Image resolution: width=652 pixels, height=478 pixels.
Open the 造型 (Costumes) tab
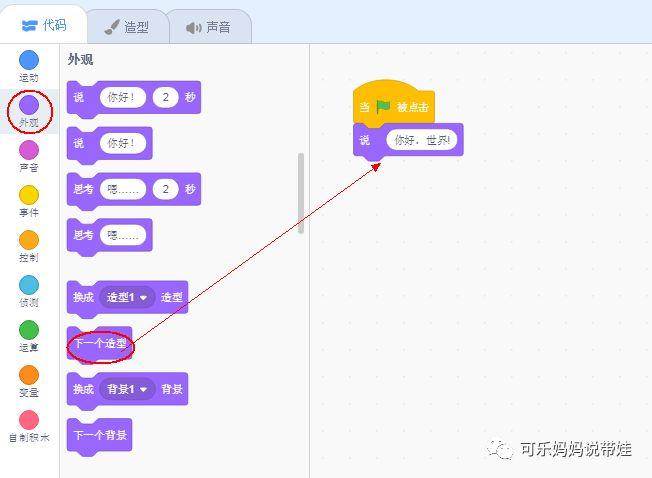(x=126, y=27)
